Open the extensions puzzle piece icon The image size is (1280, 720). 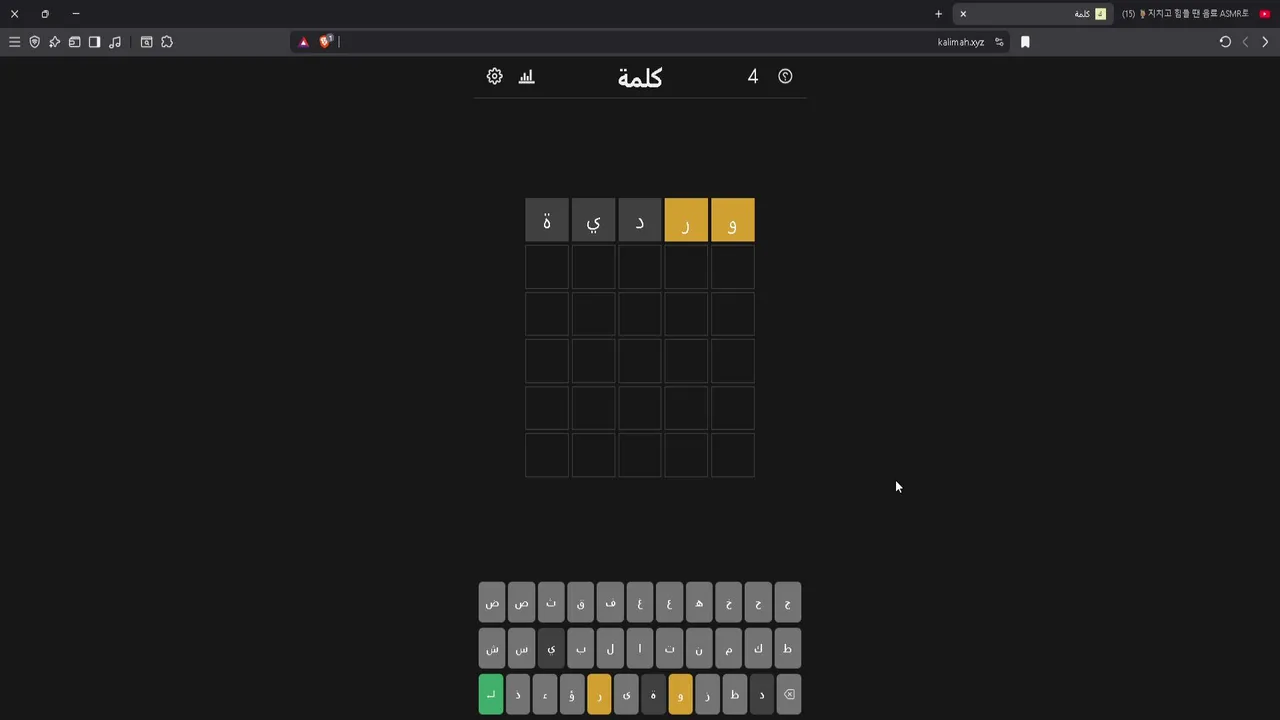tap(167, 42)
